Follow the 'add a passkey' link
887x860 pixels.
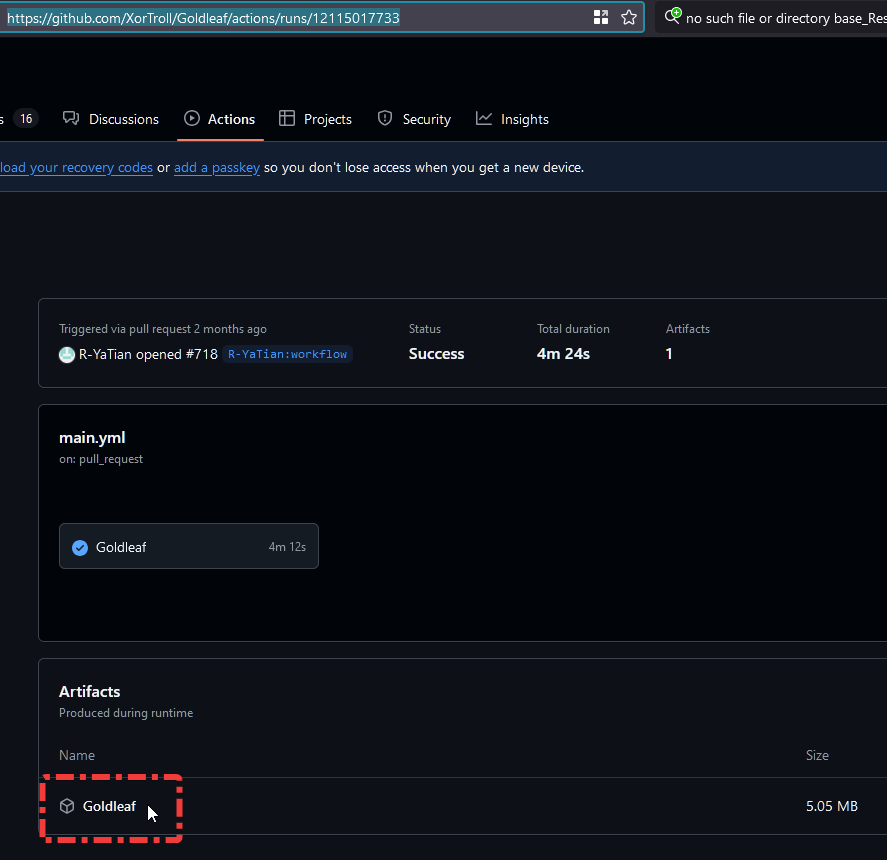217,167
